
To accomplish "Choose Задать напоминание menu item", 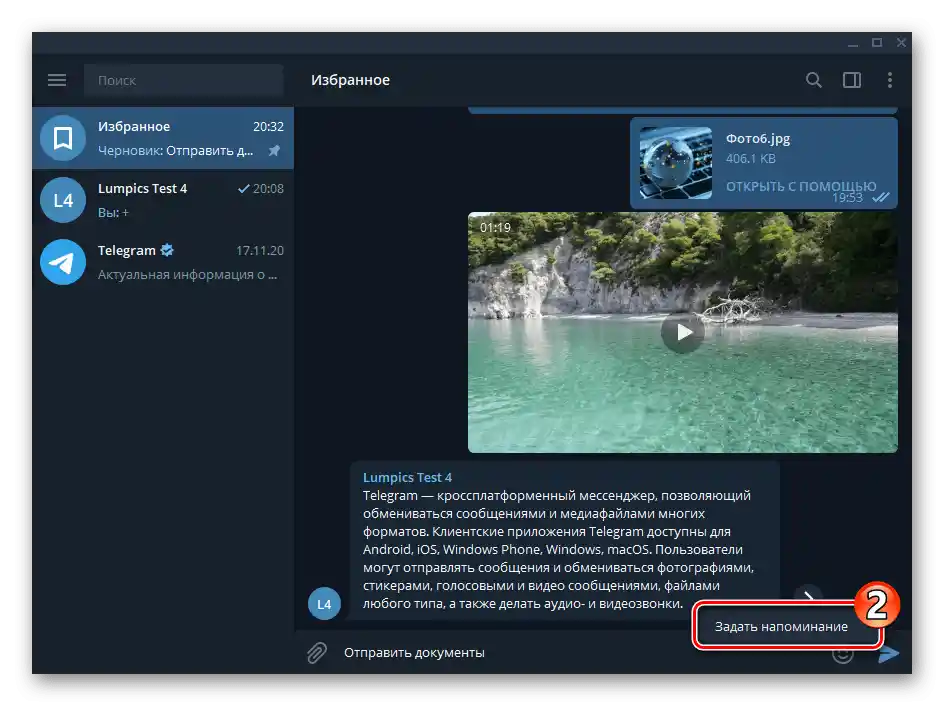I will pos(781,627).
